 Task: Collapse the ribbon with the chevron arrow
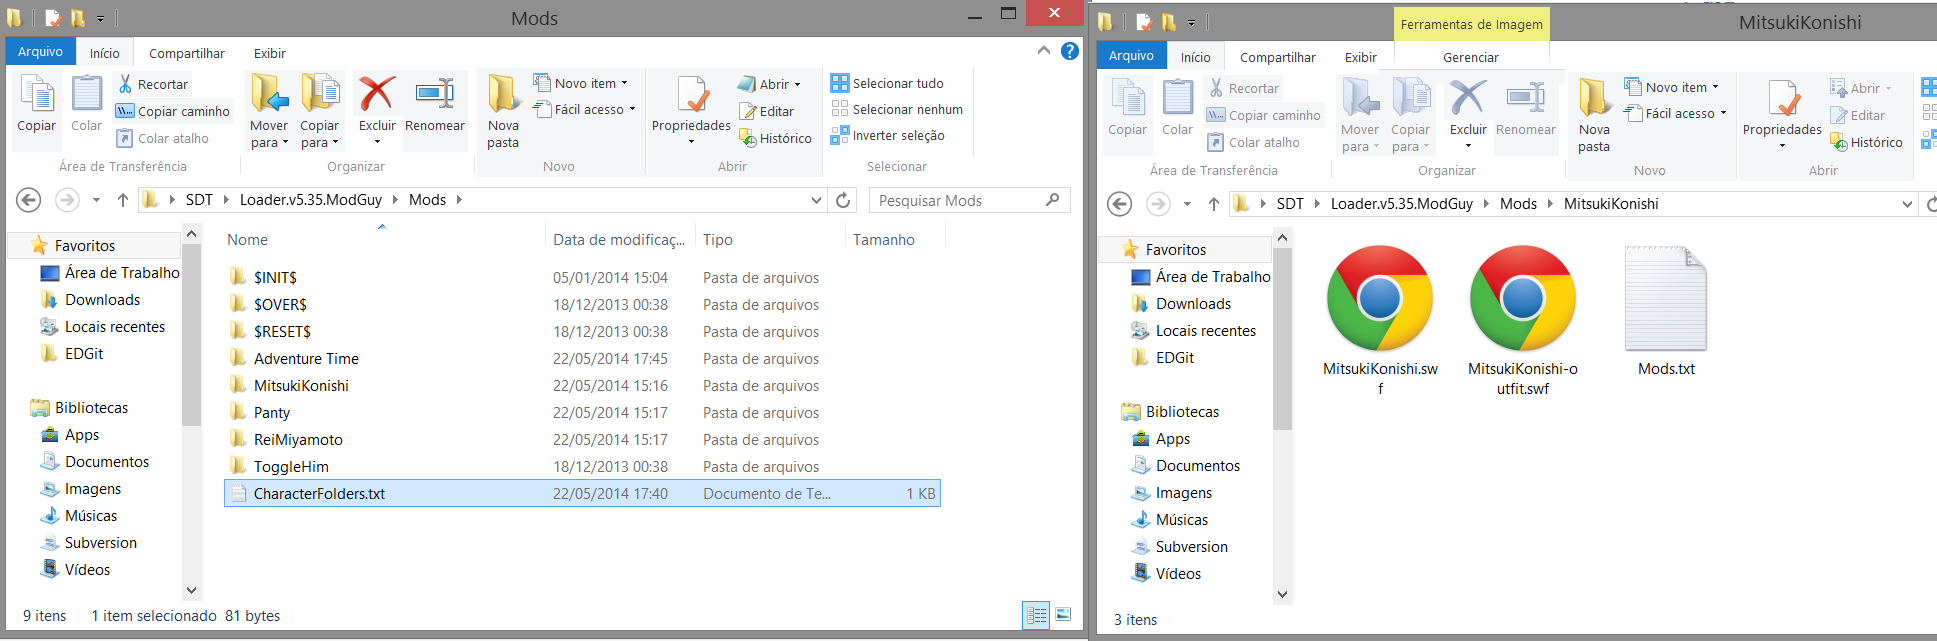coord(1043,51)
